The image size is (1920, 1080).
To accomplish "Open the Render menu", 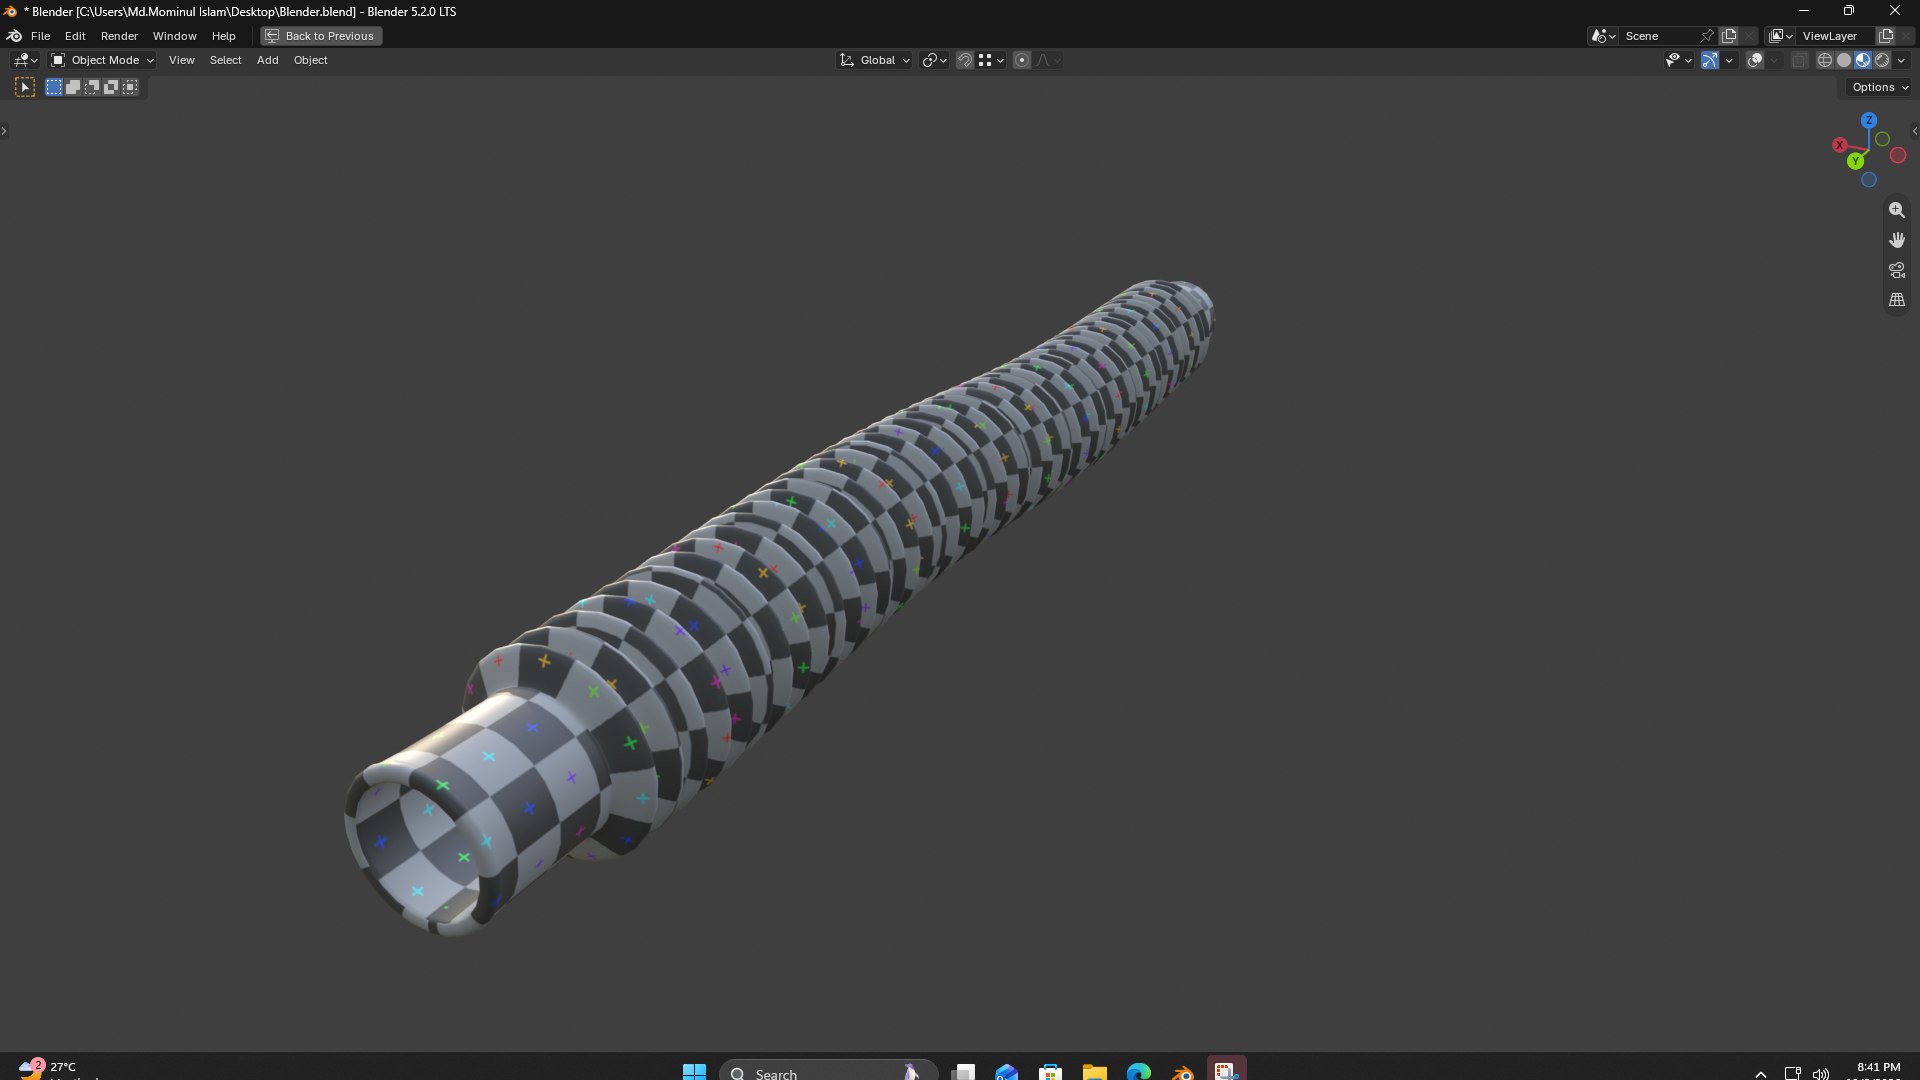I will click(119, 36).
